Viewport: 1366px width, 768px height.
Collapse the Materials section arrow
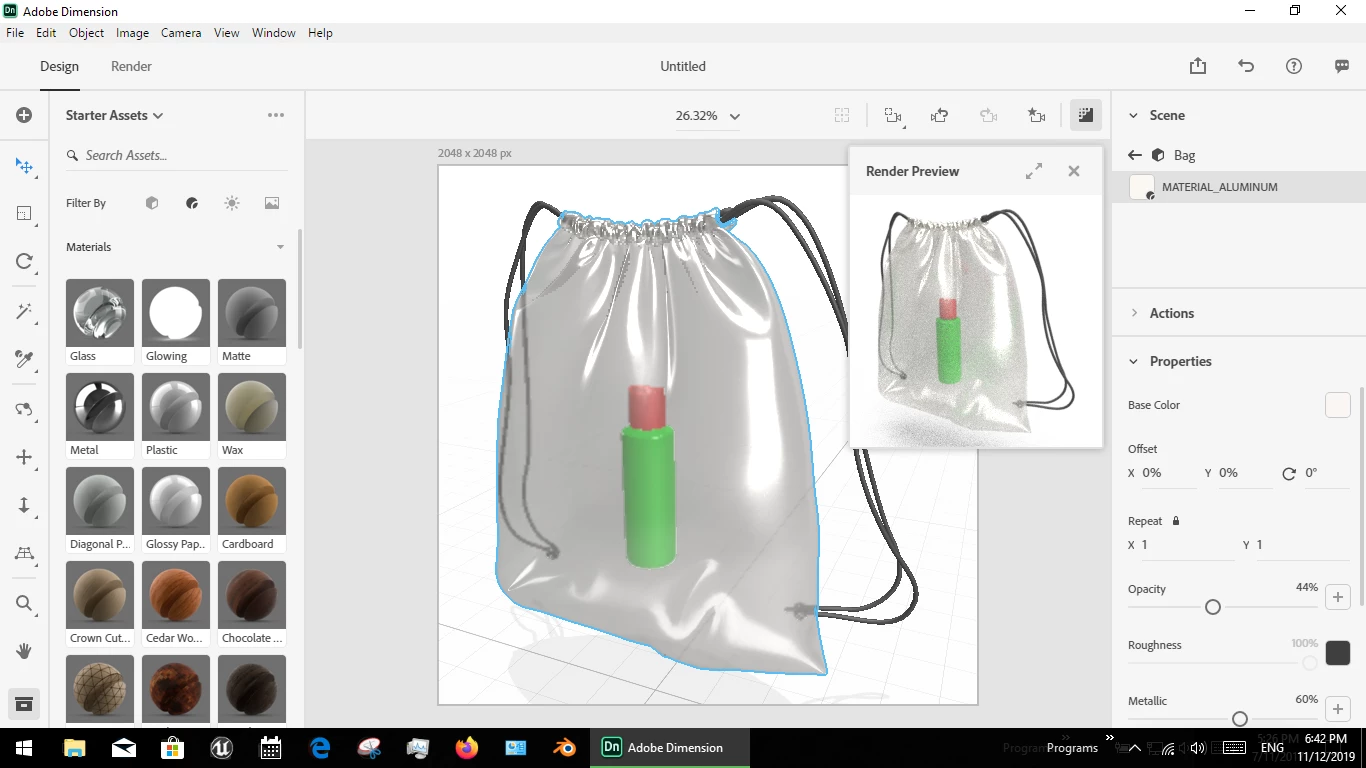(280, 247)
